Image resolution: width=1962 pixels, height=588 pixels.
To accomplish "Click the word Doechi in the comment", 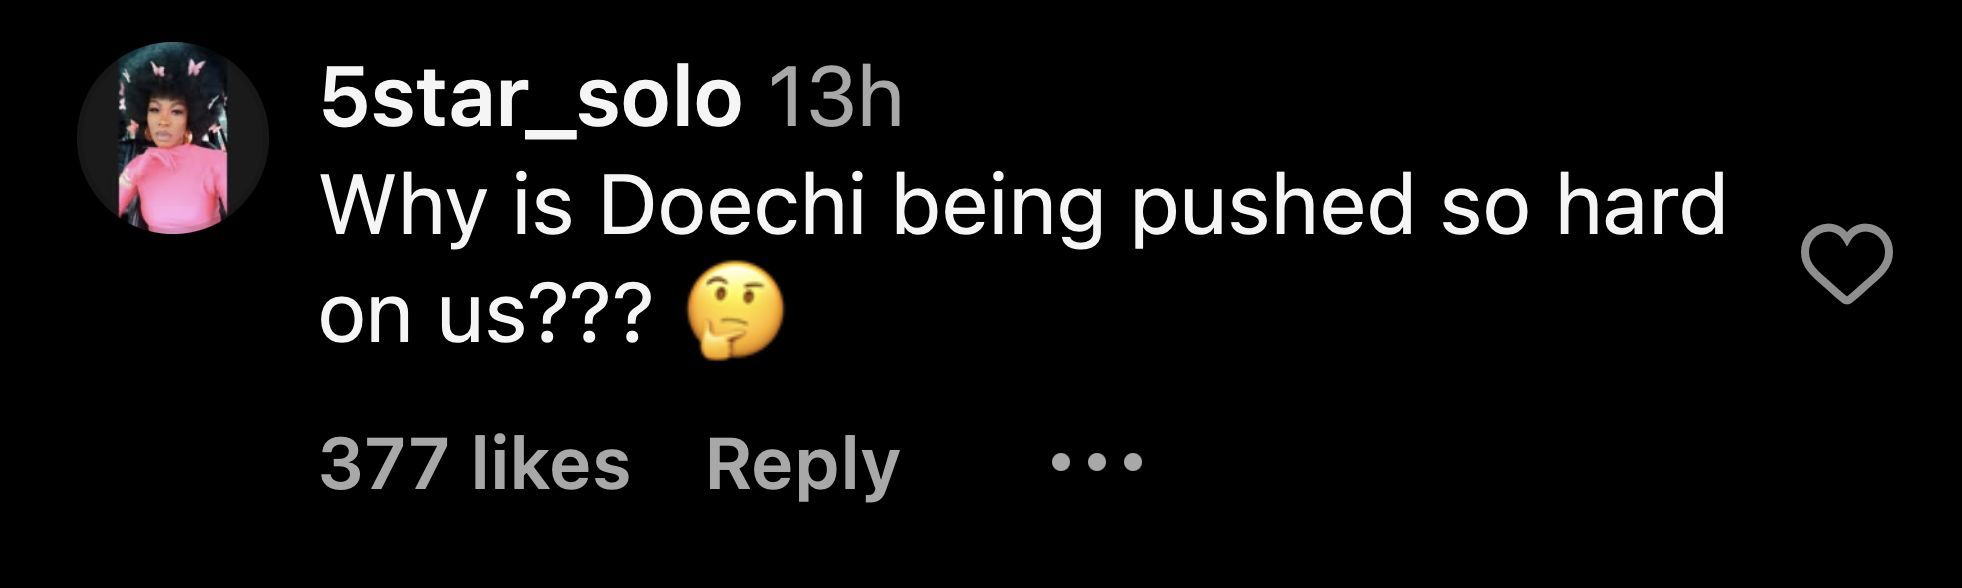I will tap(730, 207).
